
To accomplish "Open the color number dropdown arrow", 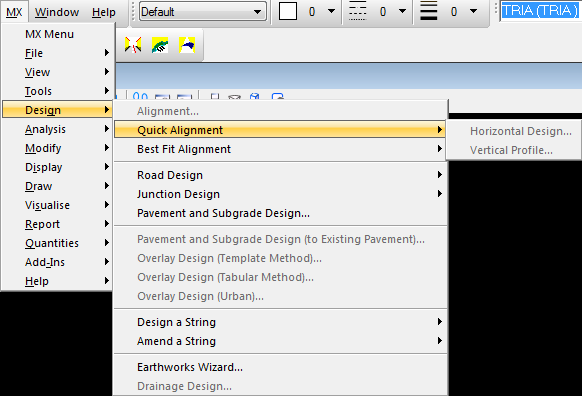I will tap(331, 11).
